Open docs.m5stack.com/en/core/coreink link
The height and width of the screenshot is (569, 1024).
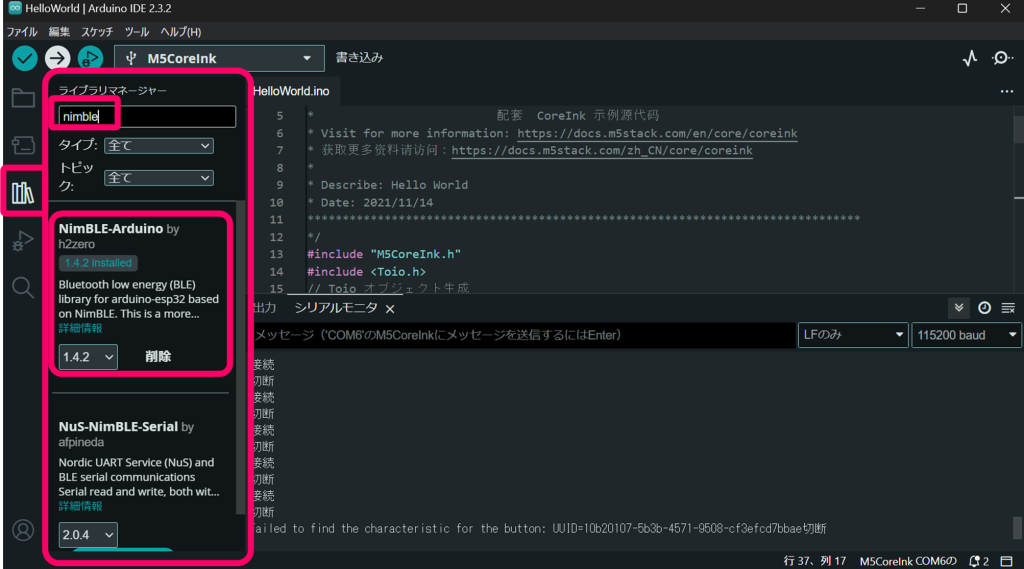(657, 133)
